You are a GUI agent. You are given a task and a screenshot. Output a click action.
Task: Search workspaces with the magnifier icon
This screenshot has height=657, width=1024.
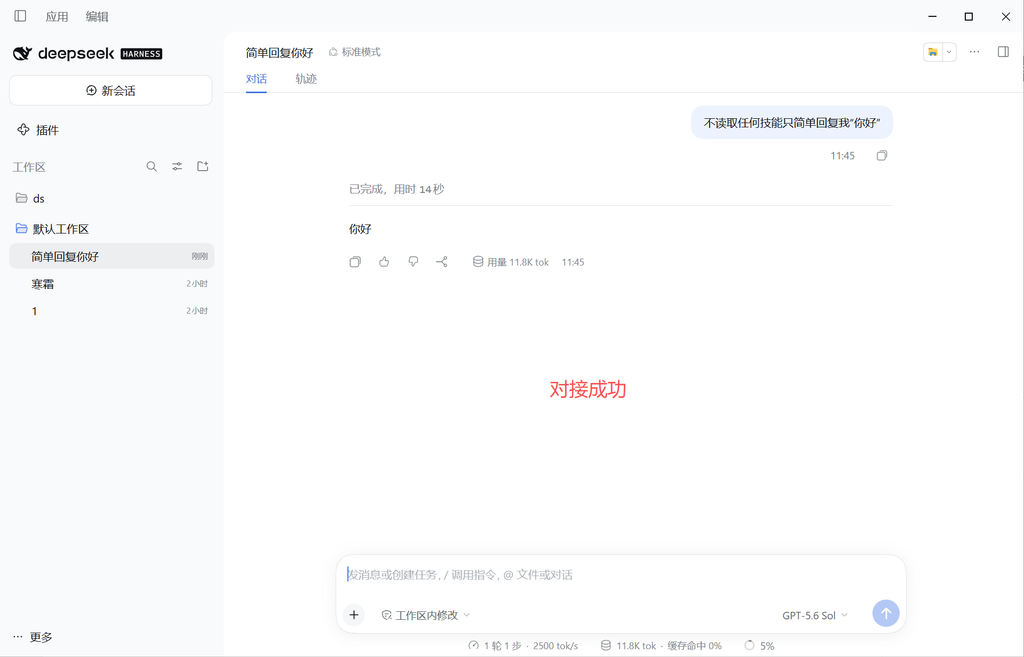152,167
